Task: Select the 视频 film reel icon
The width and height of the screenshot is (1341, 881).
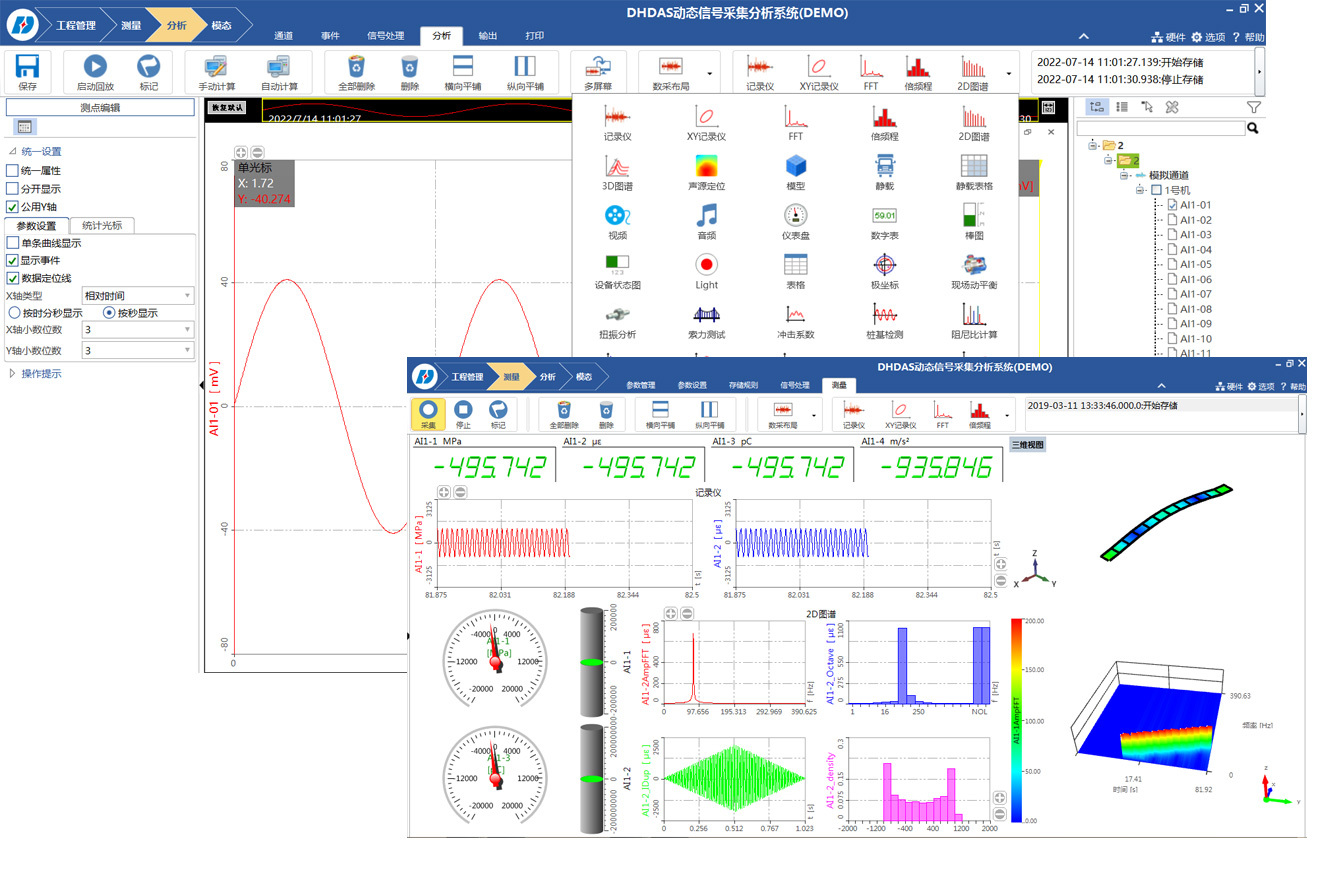Action: tap(617, 215)
